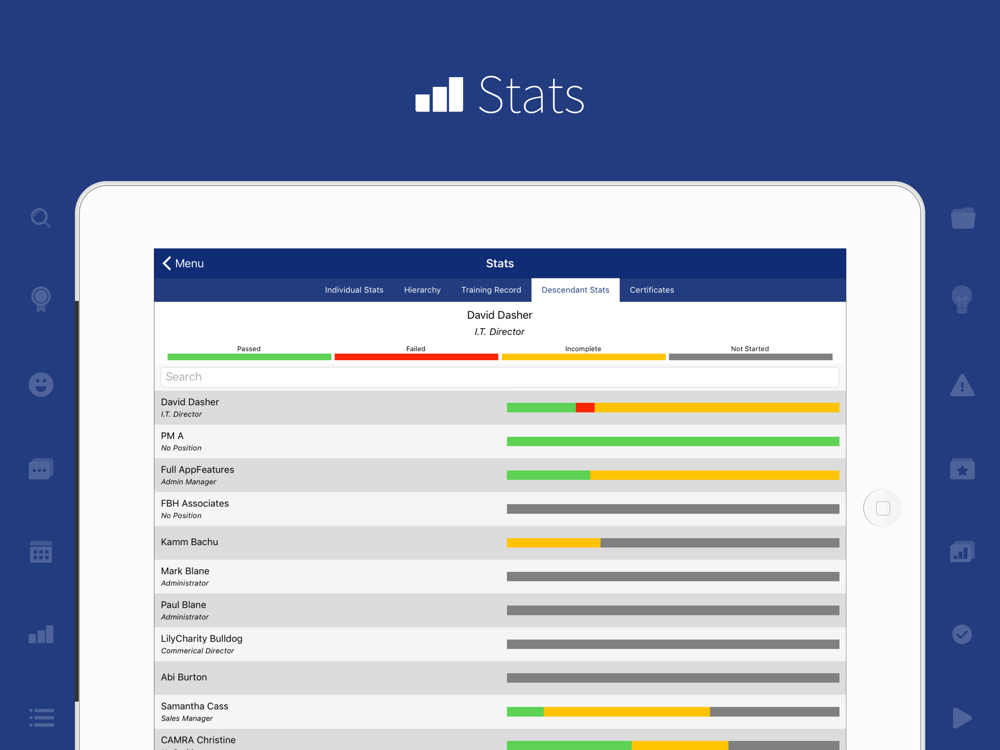The width and height of the screenshot is (1000, 750).
Task: Click the red Failed legend bar
Action: tap(416, 357)
